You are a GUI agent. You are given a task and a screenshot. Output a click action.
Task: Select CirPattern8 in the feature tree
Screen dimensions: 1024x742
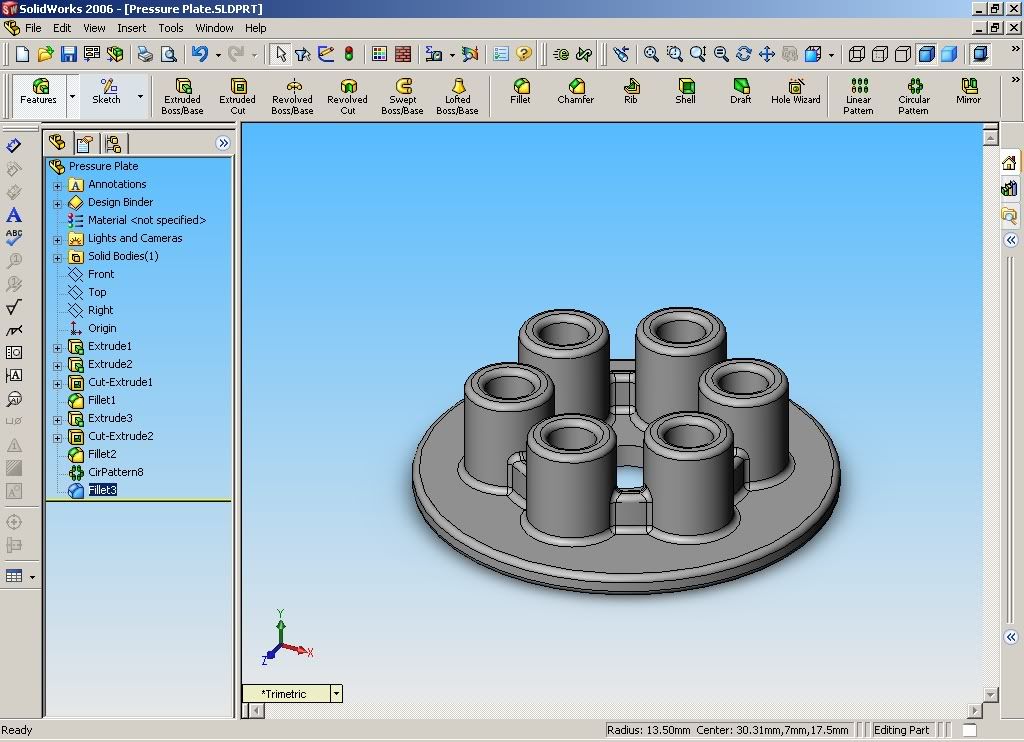click(115, 472)
